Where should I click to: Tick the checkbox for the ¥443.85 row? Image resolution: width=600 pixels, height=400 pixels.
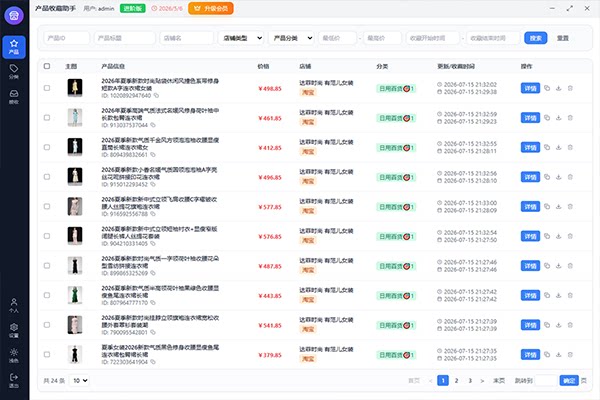click(47, 295)
